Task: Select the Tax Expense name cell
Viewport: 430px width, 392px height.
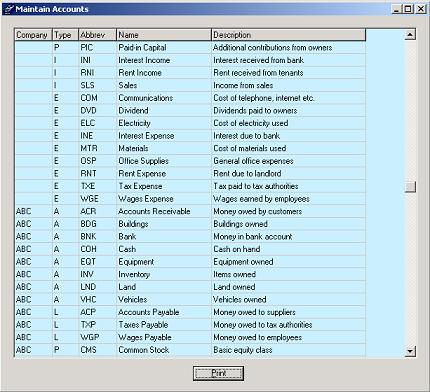Action: pos(164,186)
